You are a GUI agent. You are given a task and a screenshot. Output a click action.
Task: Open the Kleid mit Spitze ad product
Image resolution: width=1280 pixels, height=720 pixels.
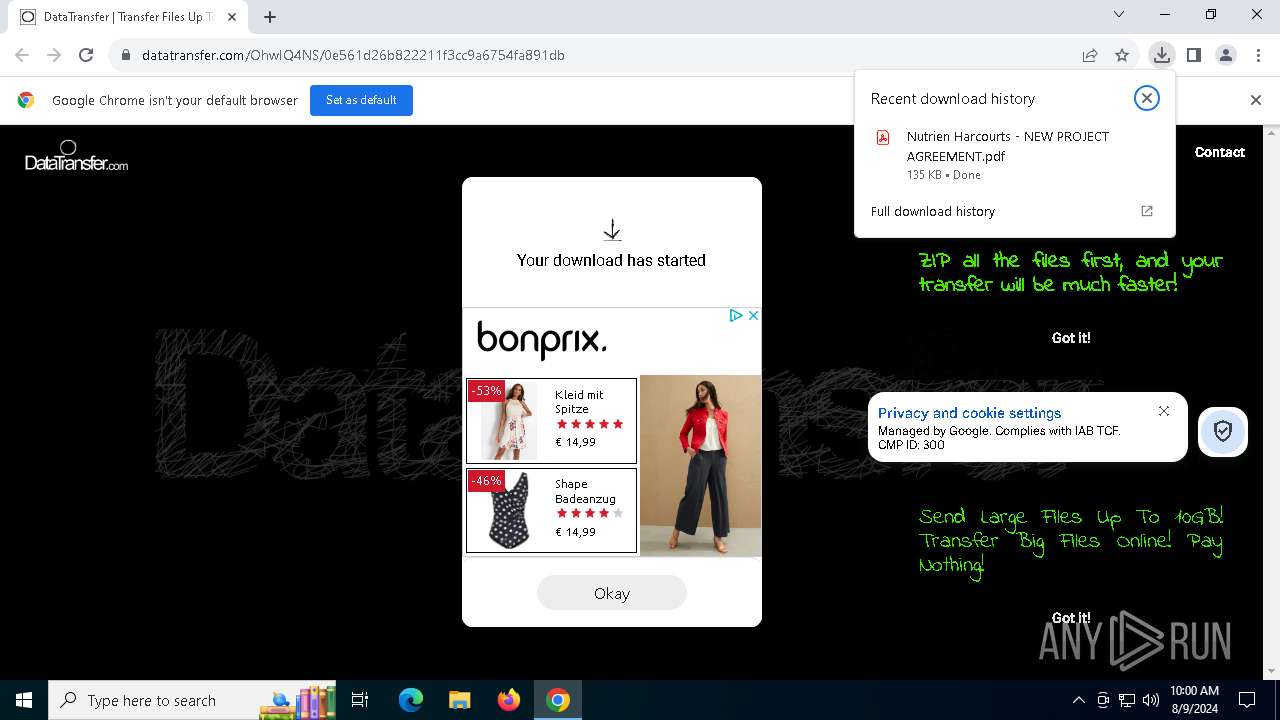pyautogui.click(x=551, y=421)
